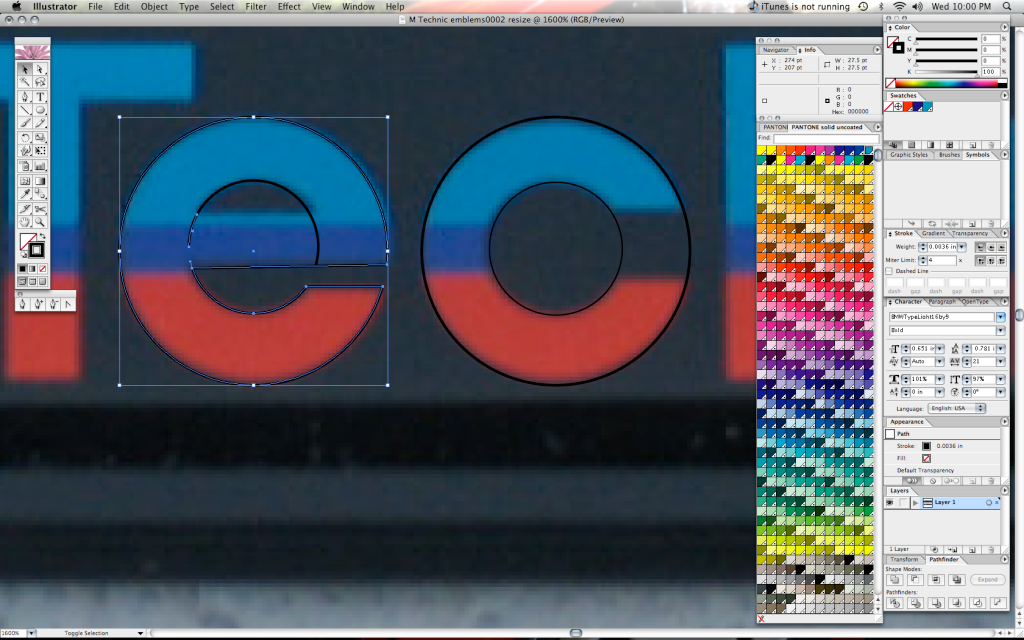Open the stroke Weight dropdown
The image size is (1024, 640).
(x=962, y=247)
